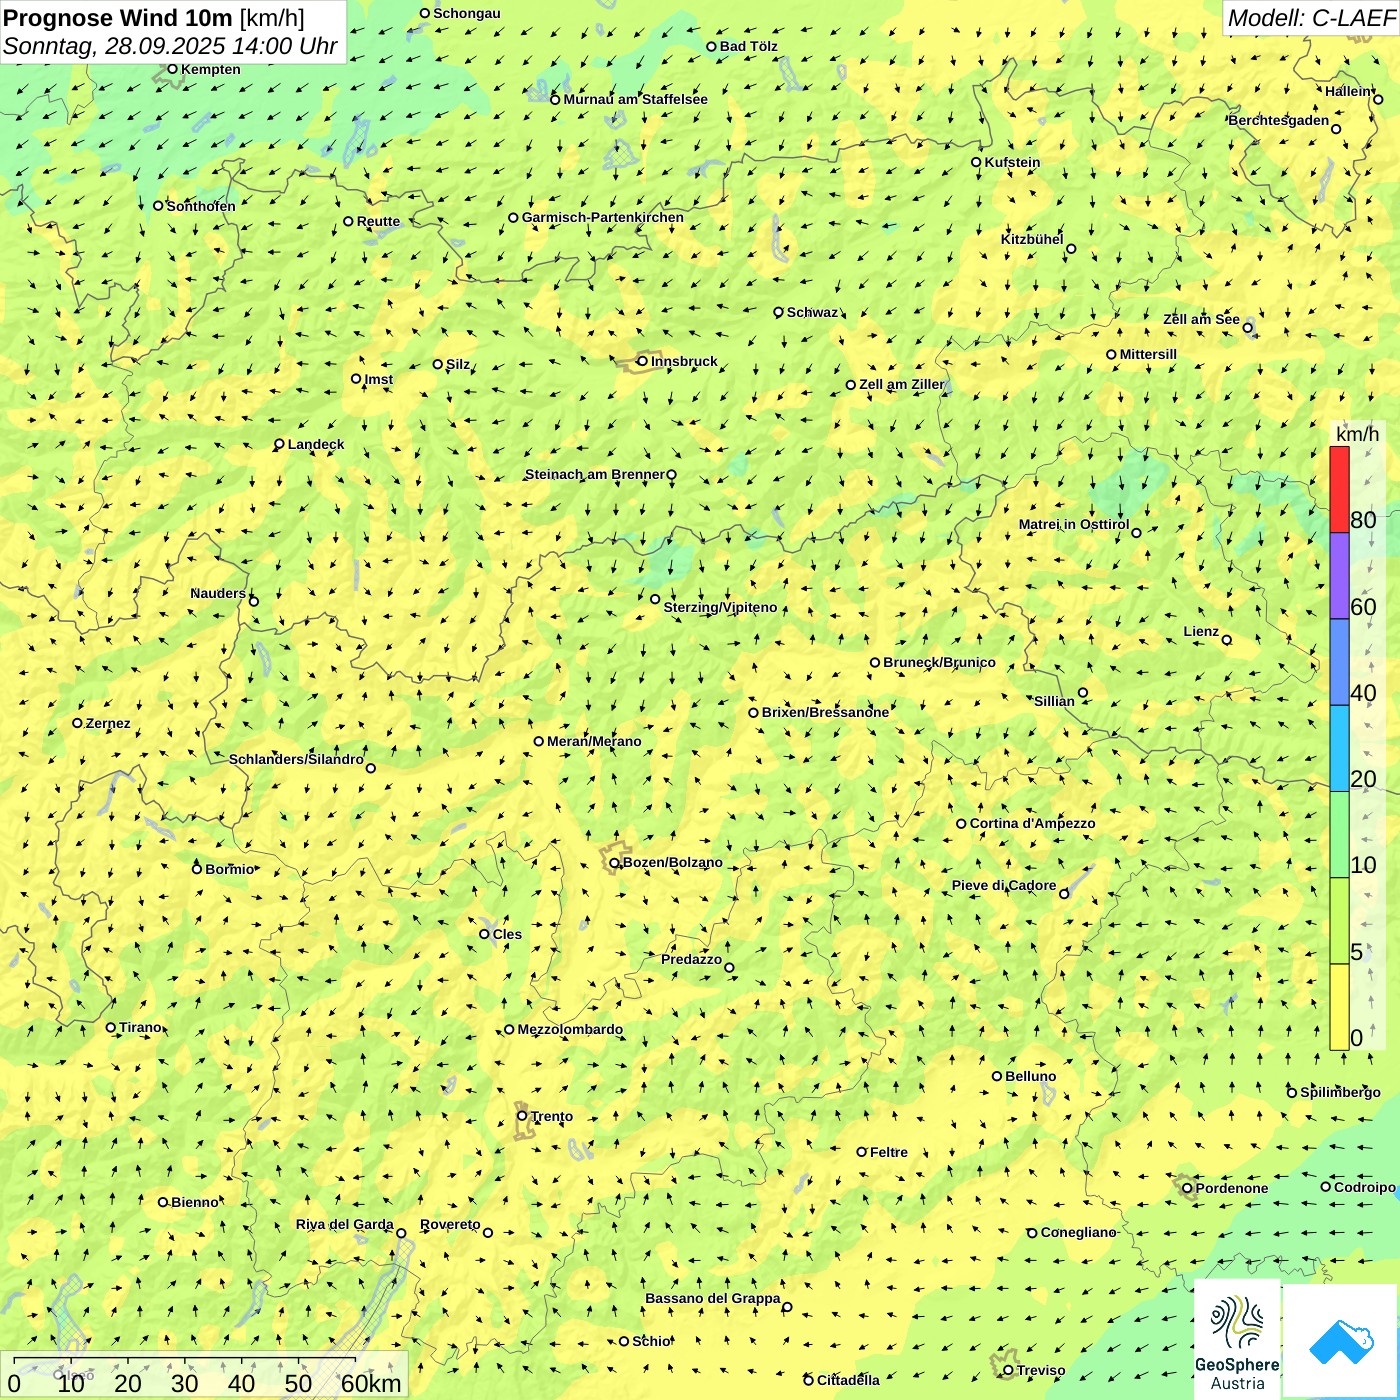Click the Kufstein label
The image size is (1400, 1400).
click(x=1013, y=162)
